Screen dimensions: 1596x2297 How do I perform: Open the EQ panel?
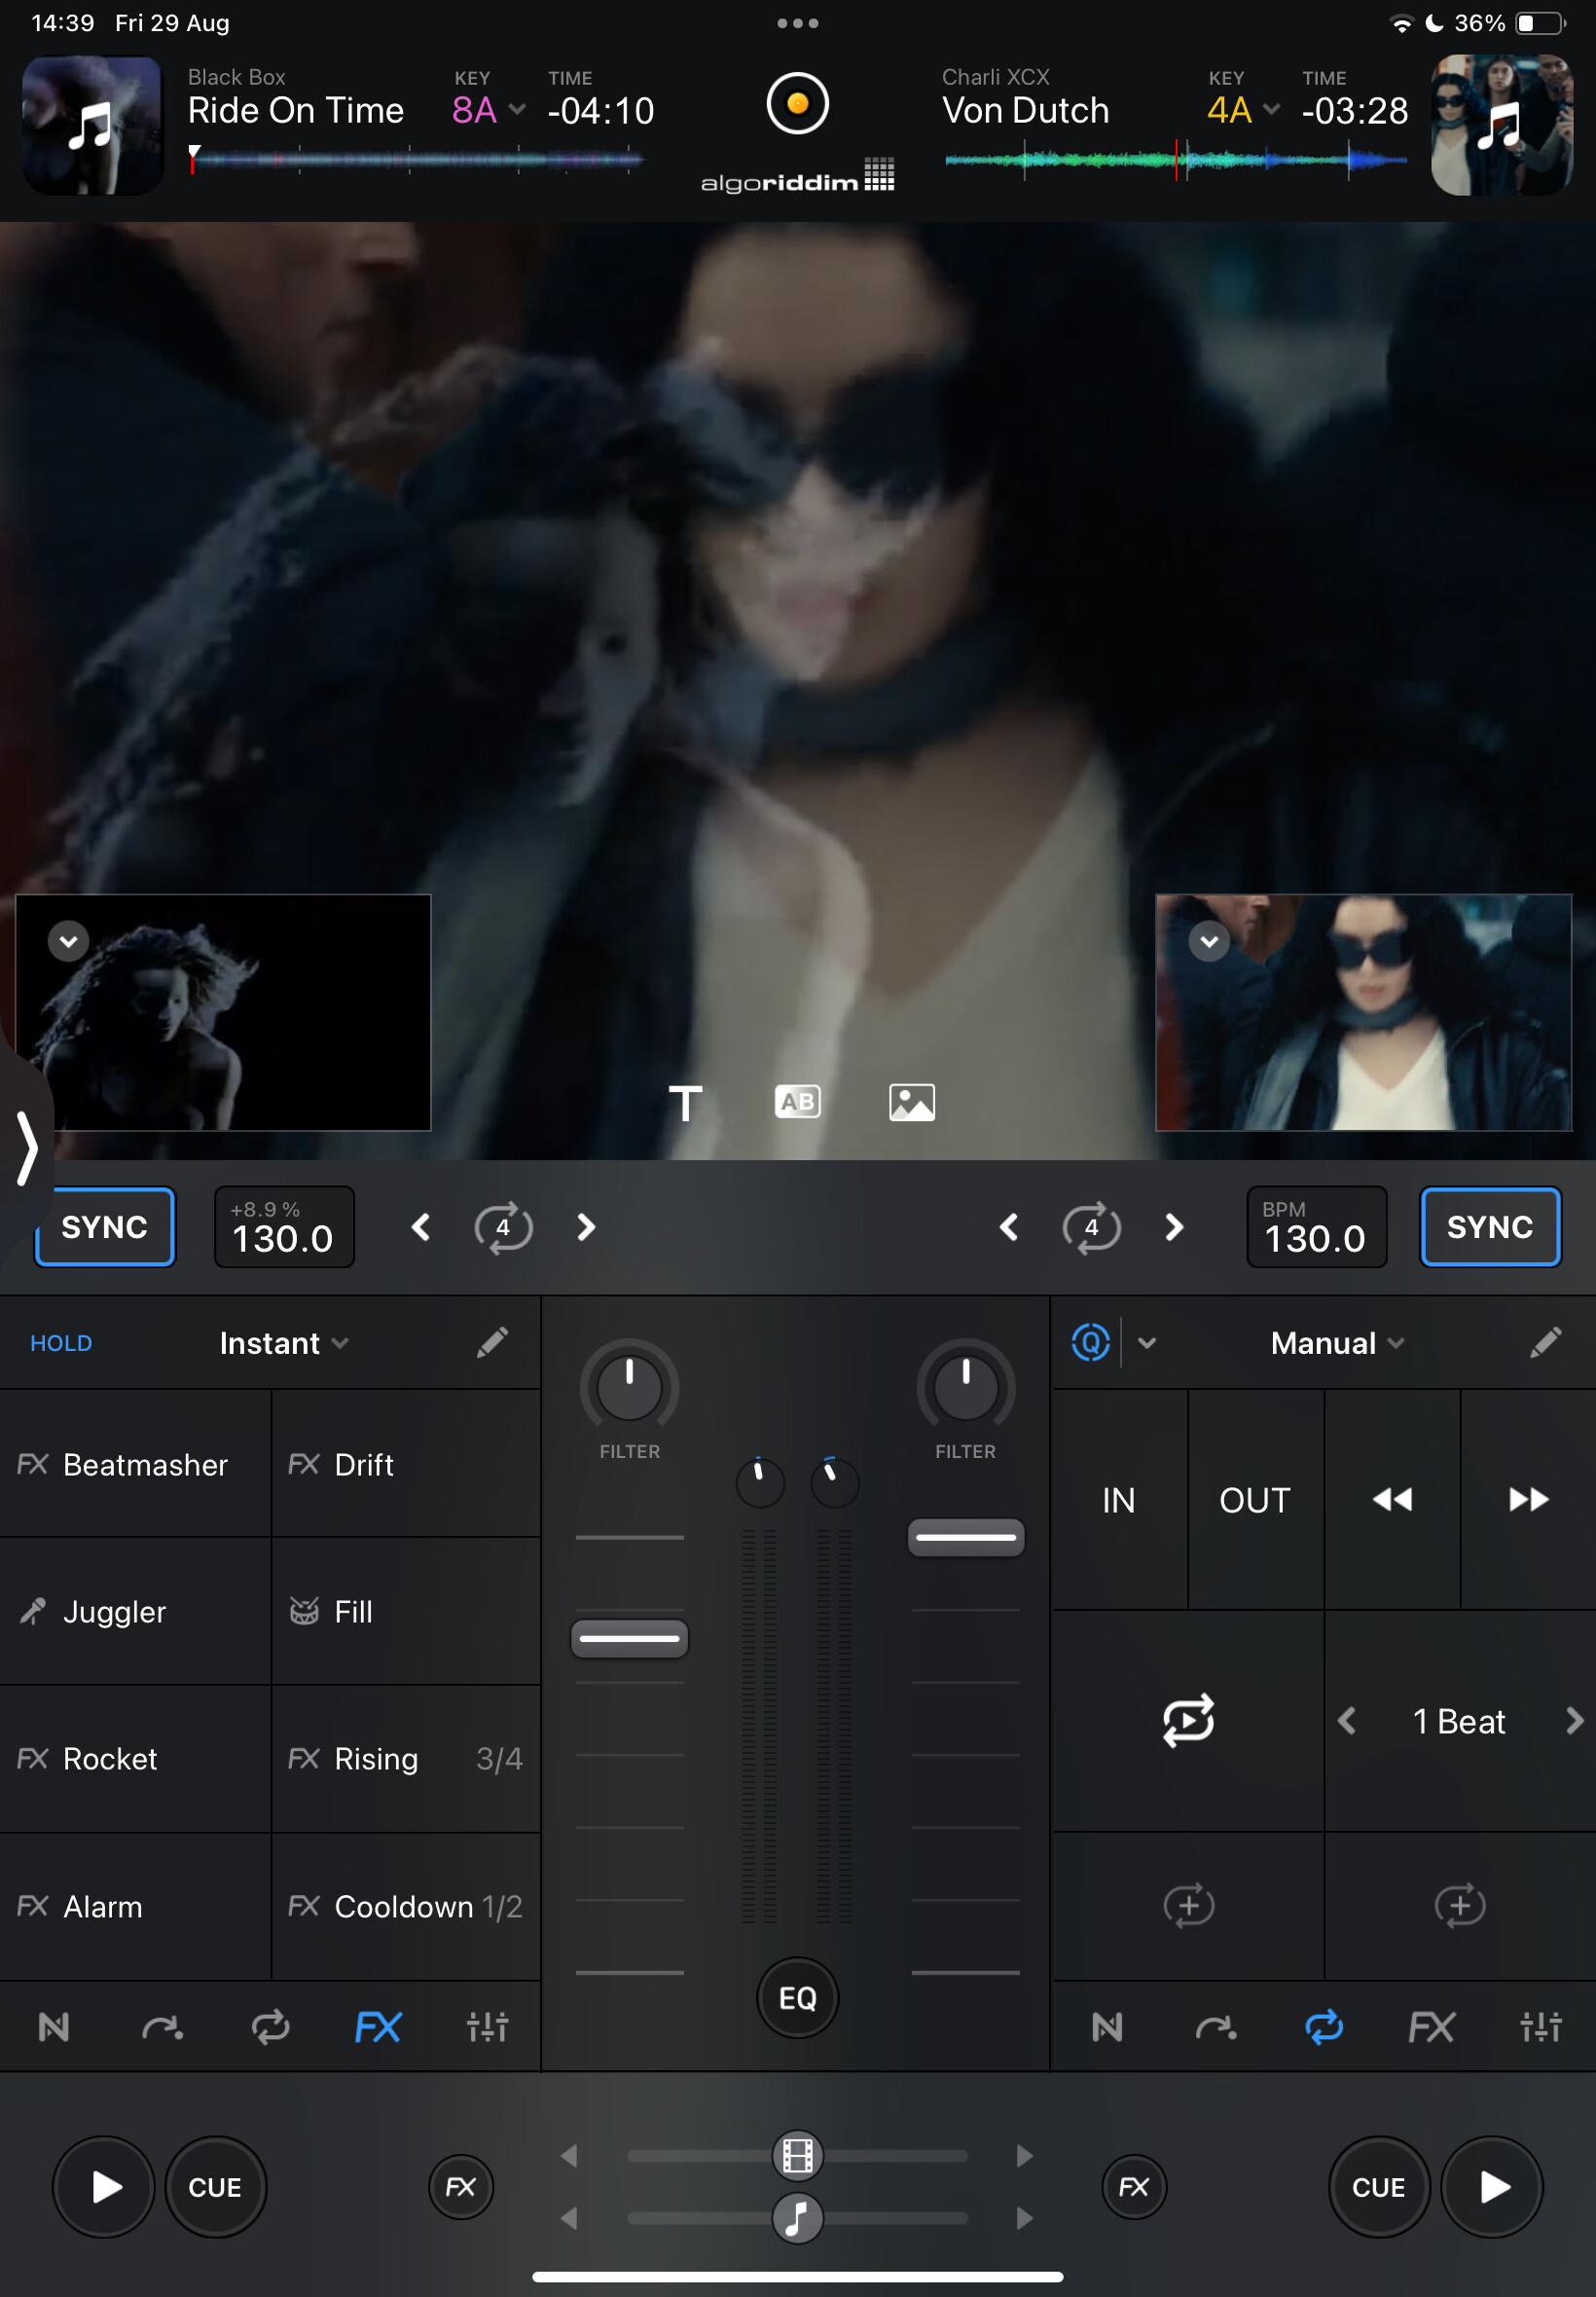(797, 1998)
